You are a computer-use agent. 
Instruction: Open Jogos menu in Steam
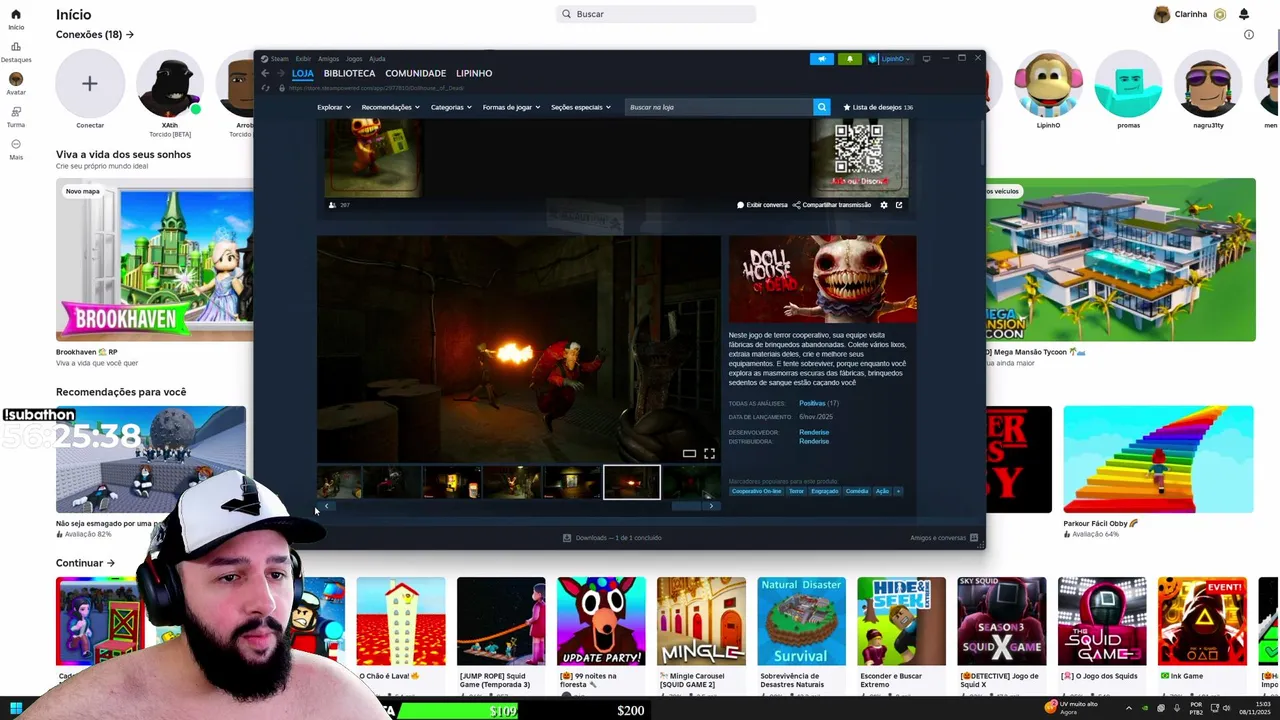point(354,59)
